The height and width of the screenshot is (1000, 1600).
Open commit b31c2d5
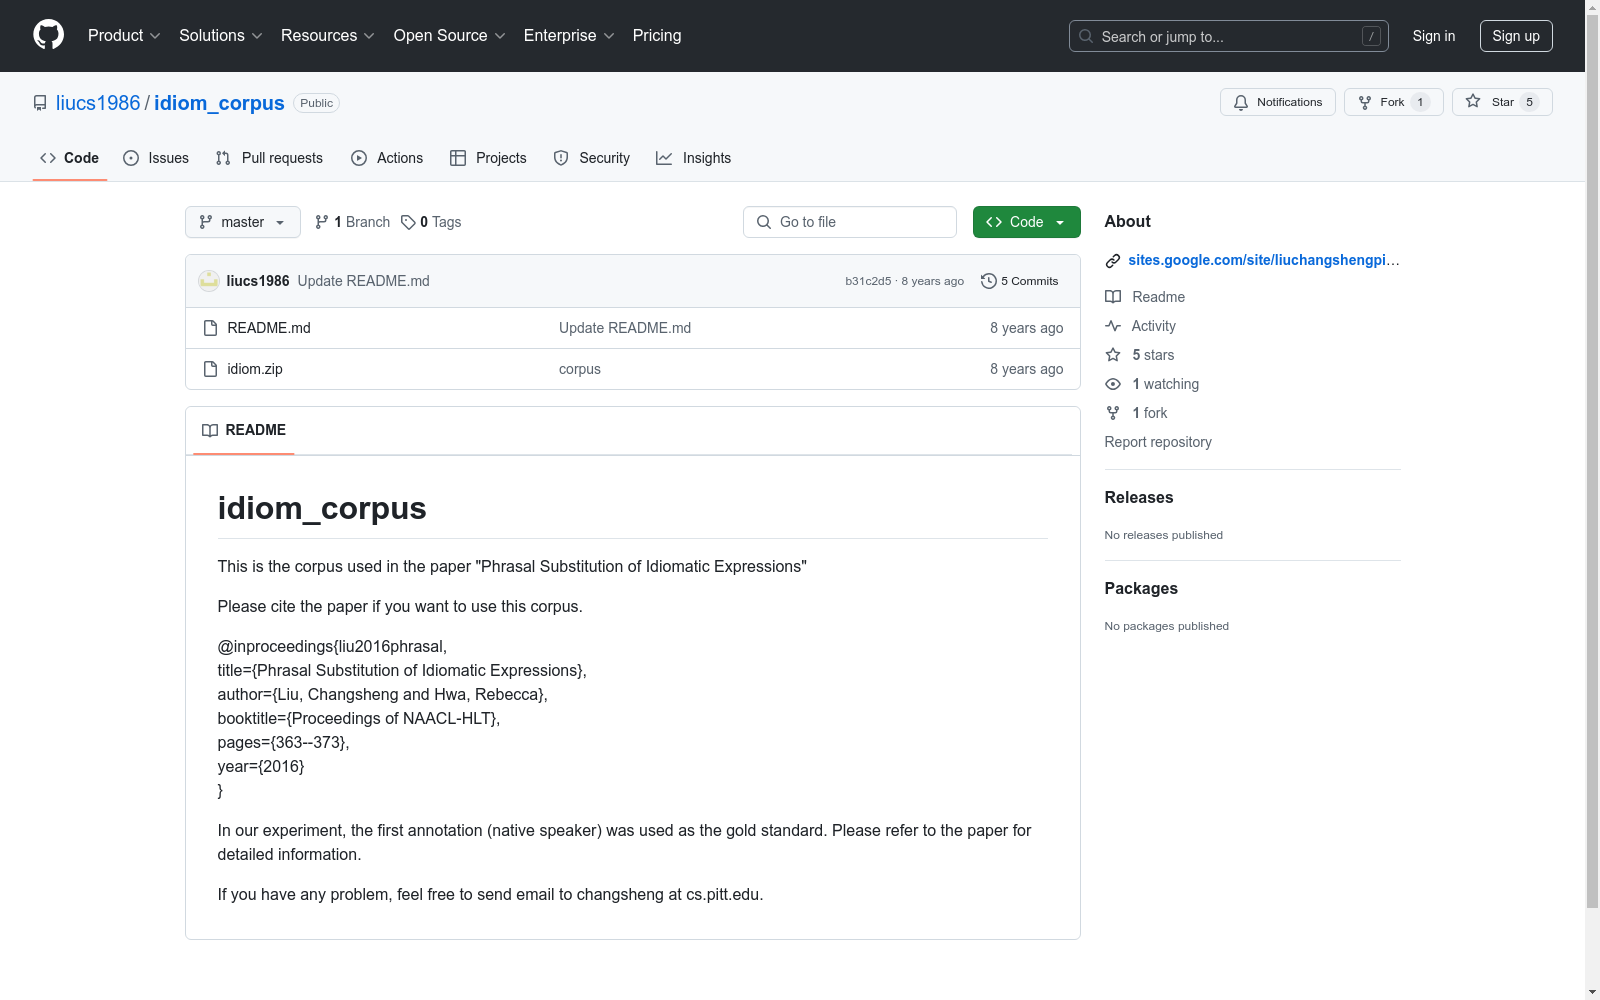pyautogui.click(x=868, y=281)
